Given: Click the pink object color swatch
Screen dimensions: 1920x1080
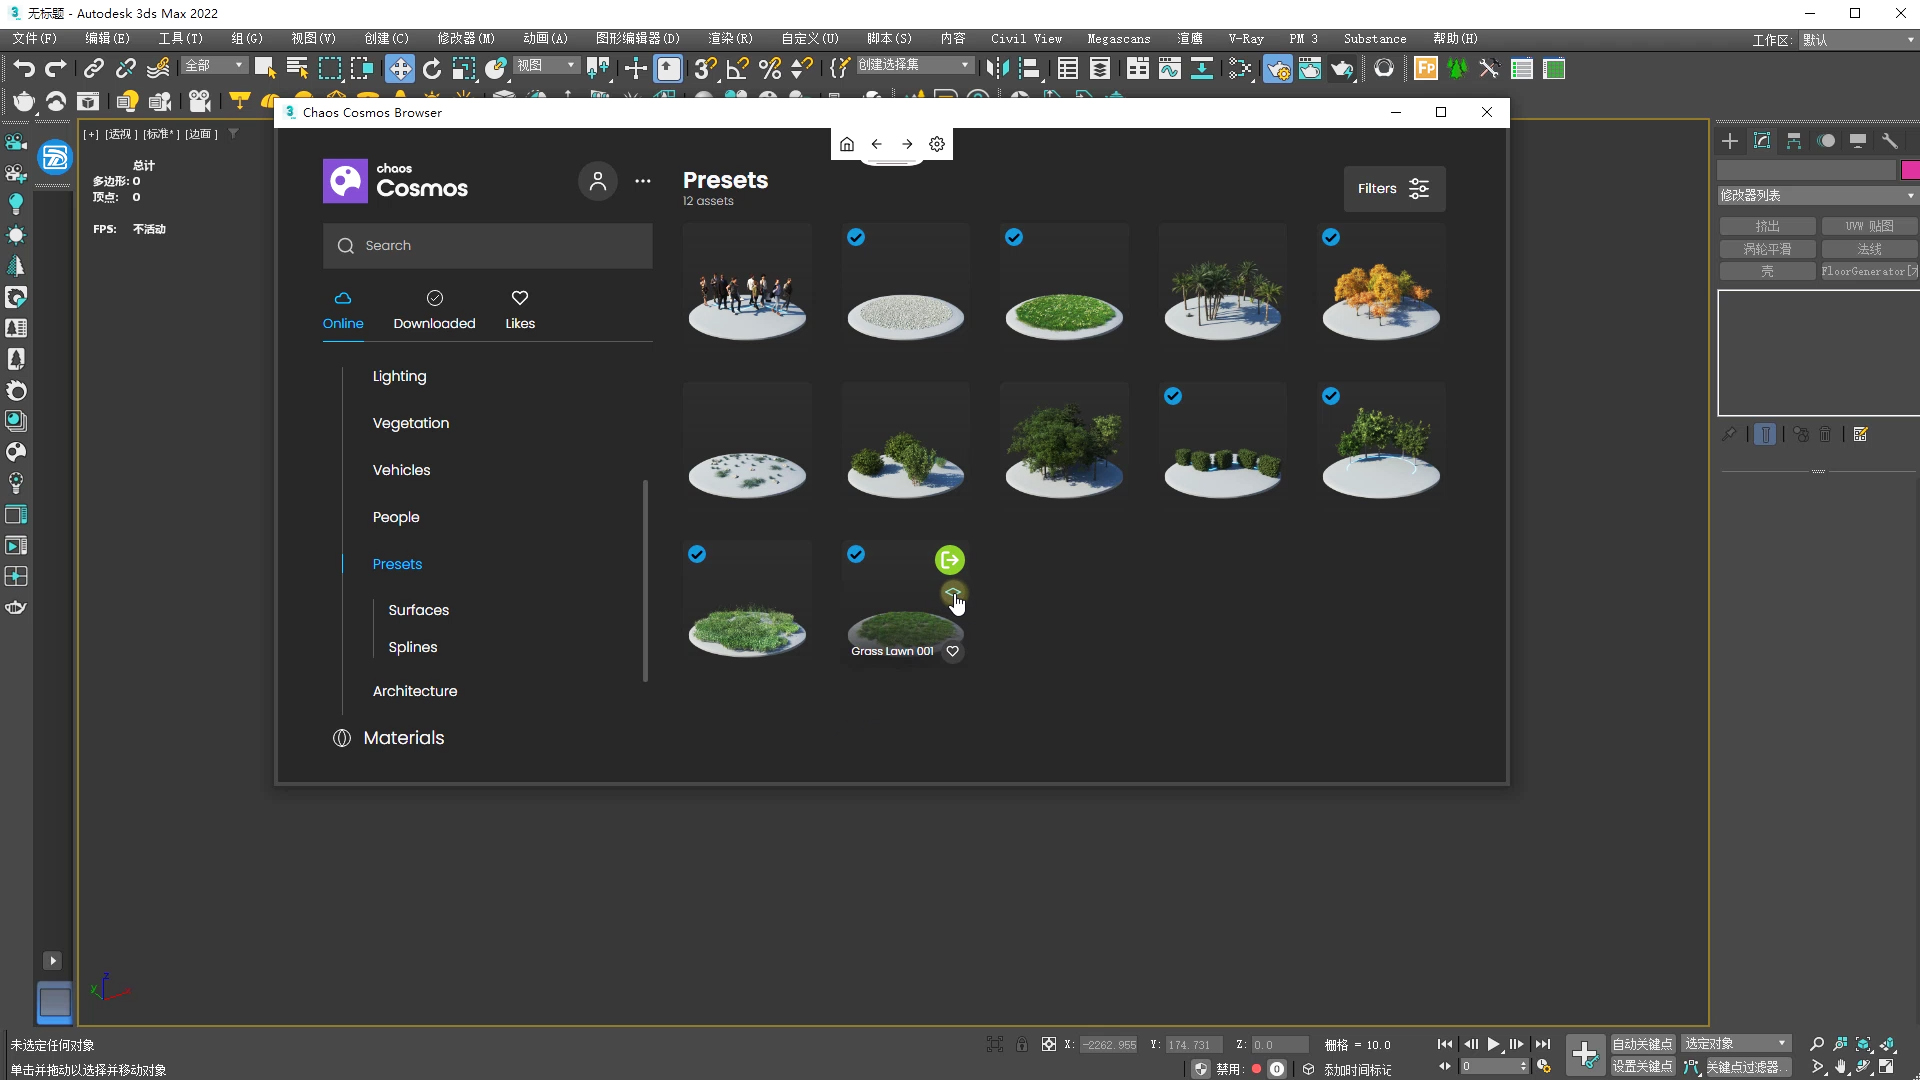Looking at the screenshot, I should 1909,170.
